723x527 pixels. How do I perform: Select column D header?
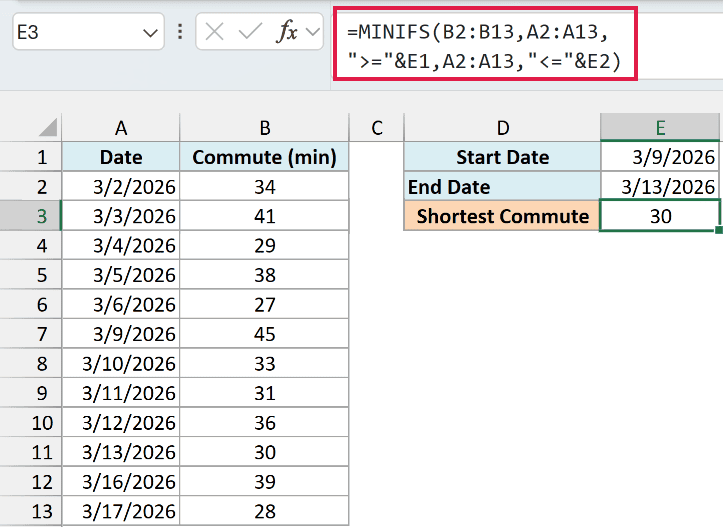click(x=503, y=128)
